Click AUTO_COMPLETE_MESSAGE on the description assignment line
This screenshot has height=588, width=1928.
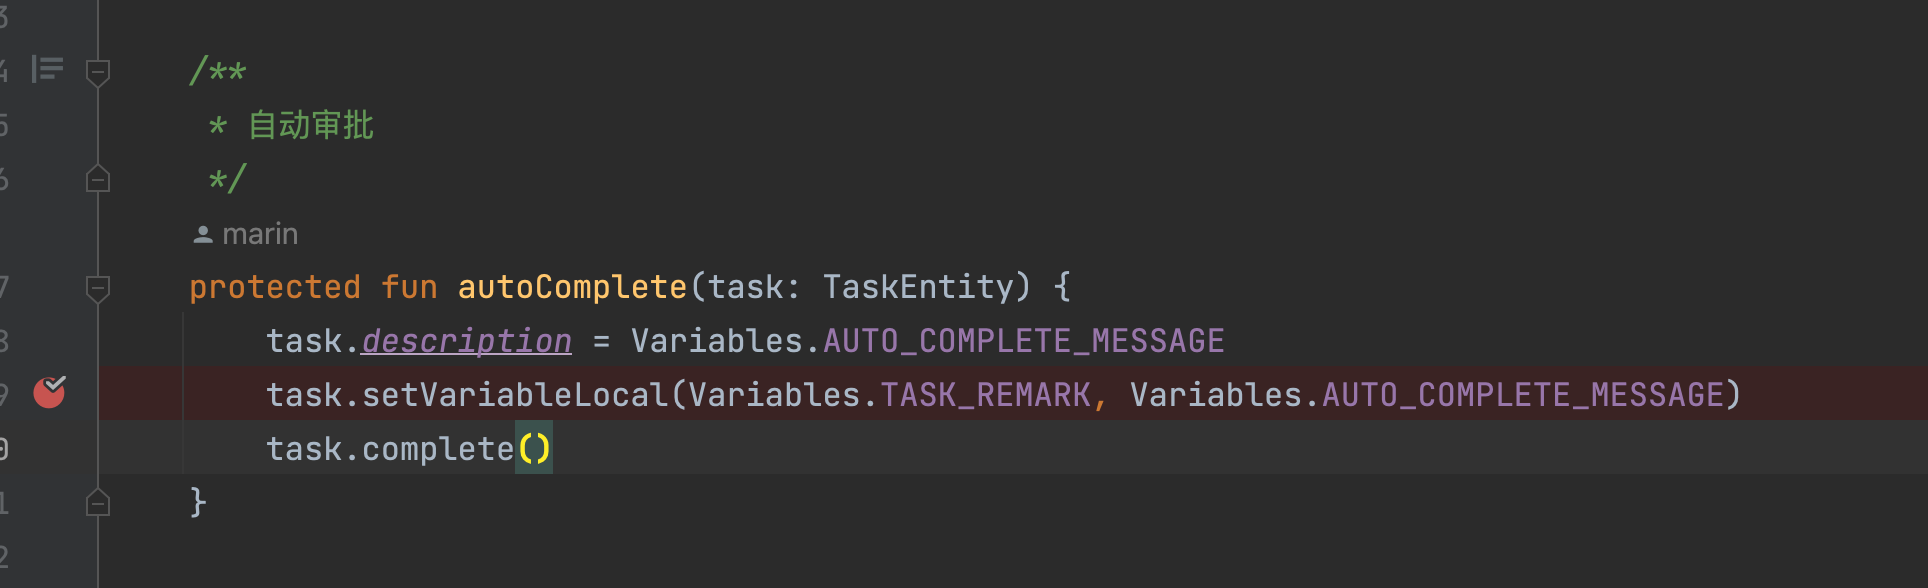1023,341
